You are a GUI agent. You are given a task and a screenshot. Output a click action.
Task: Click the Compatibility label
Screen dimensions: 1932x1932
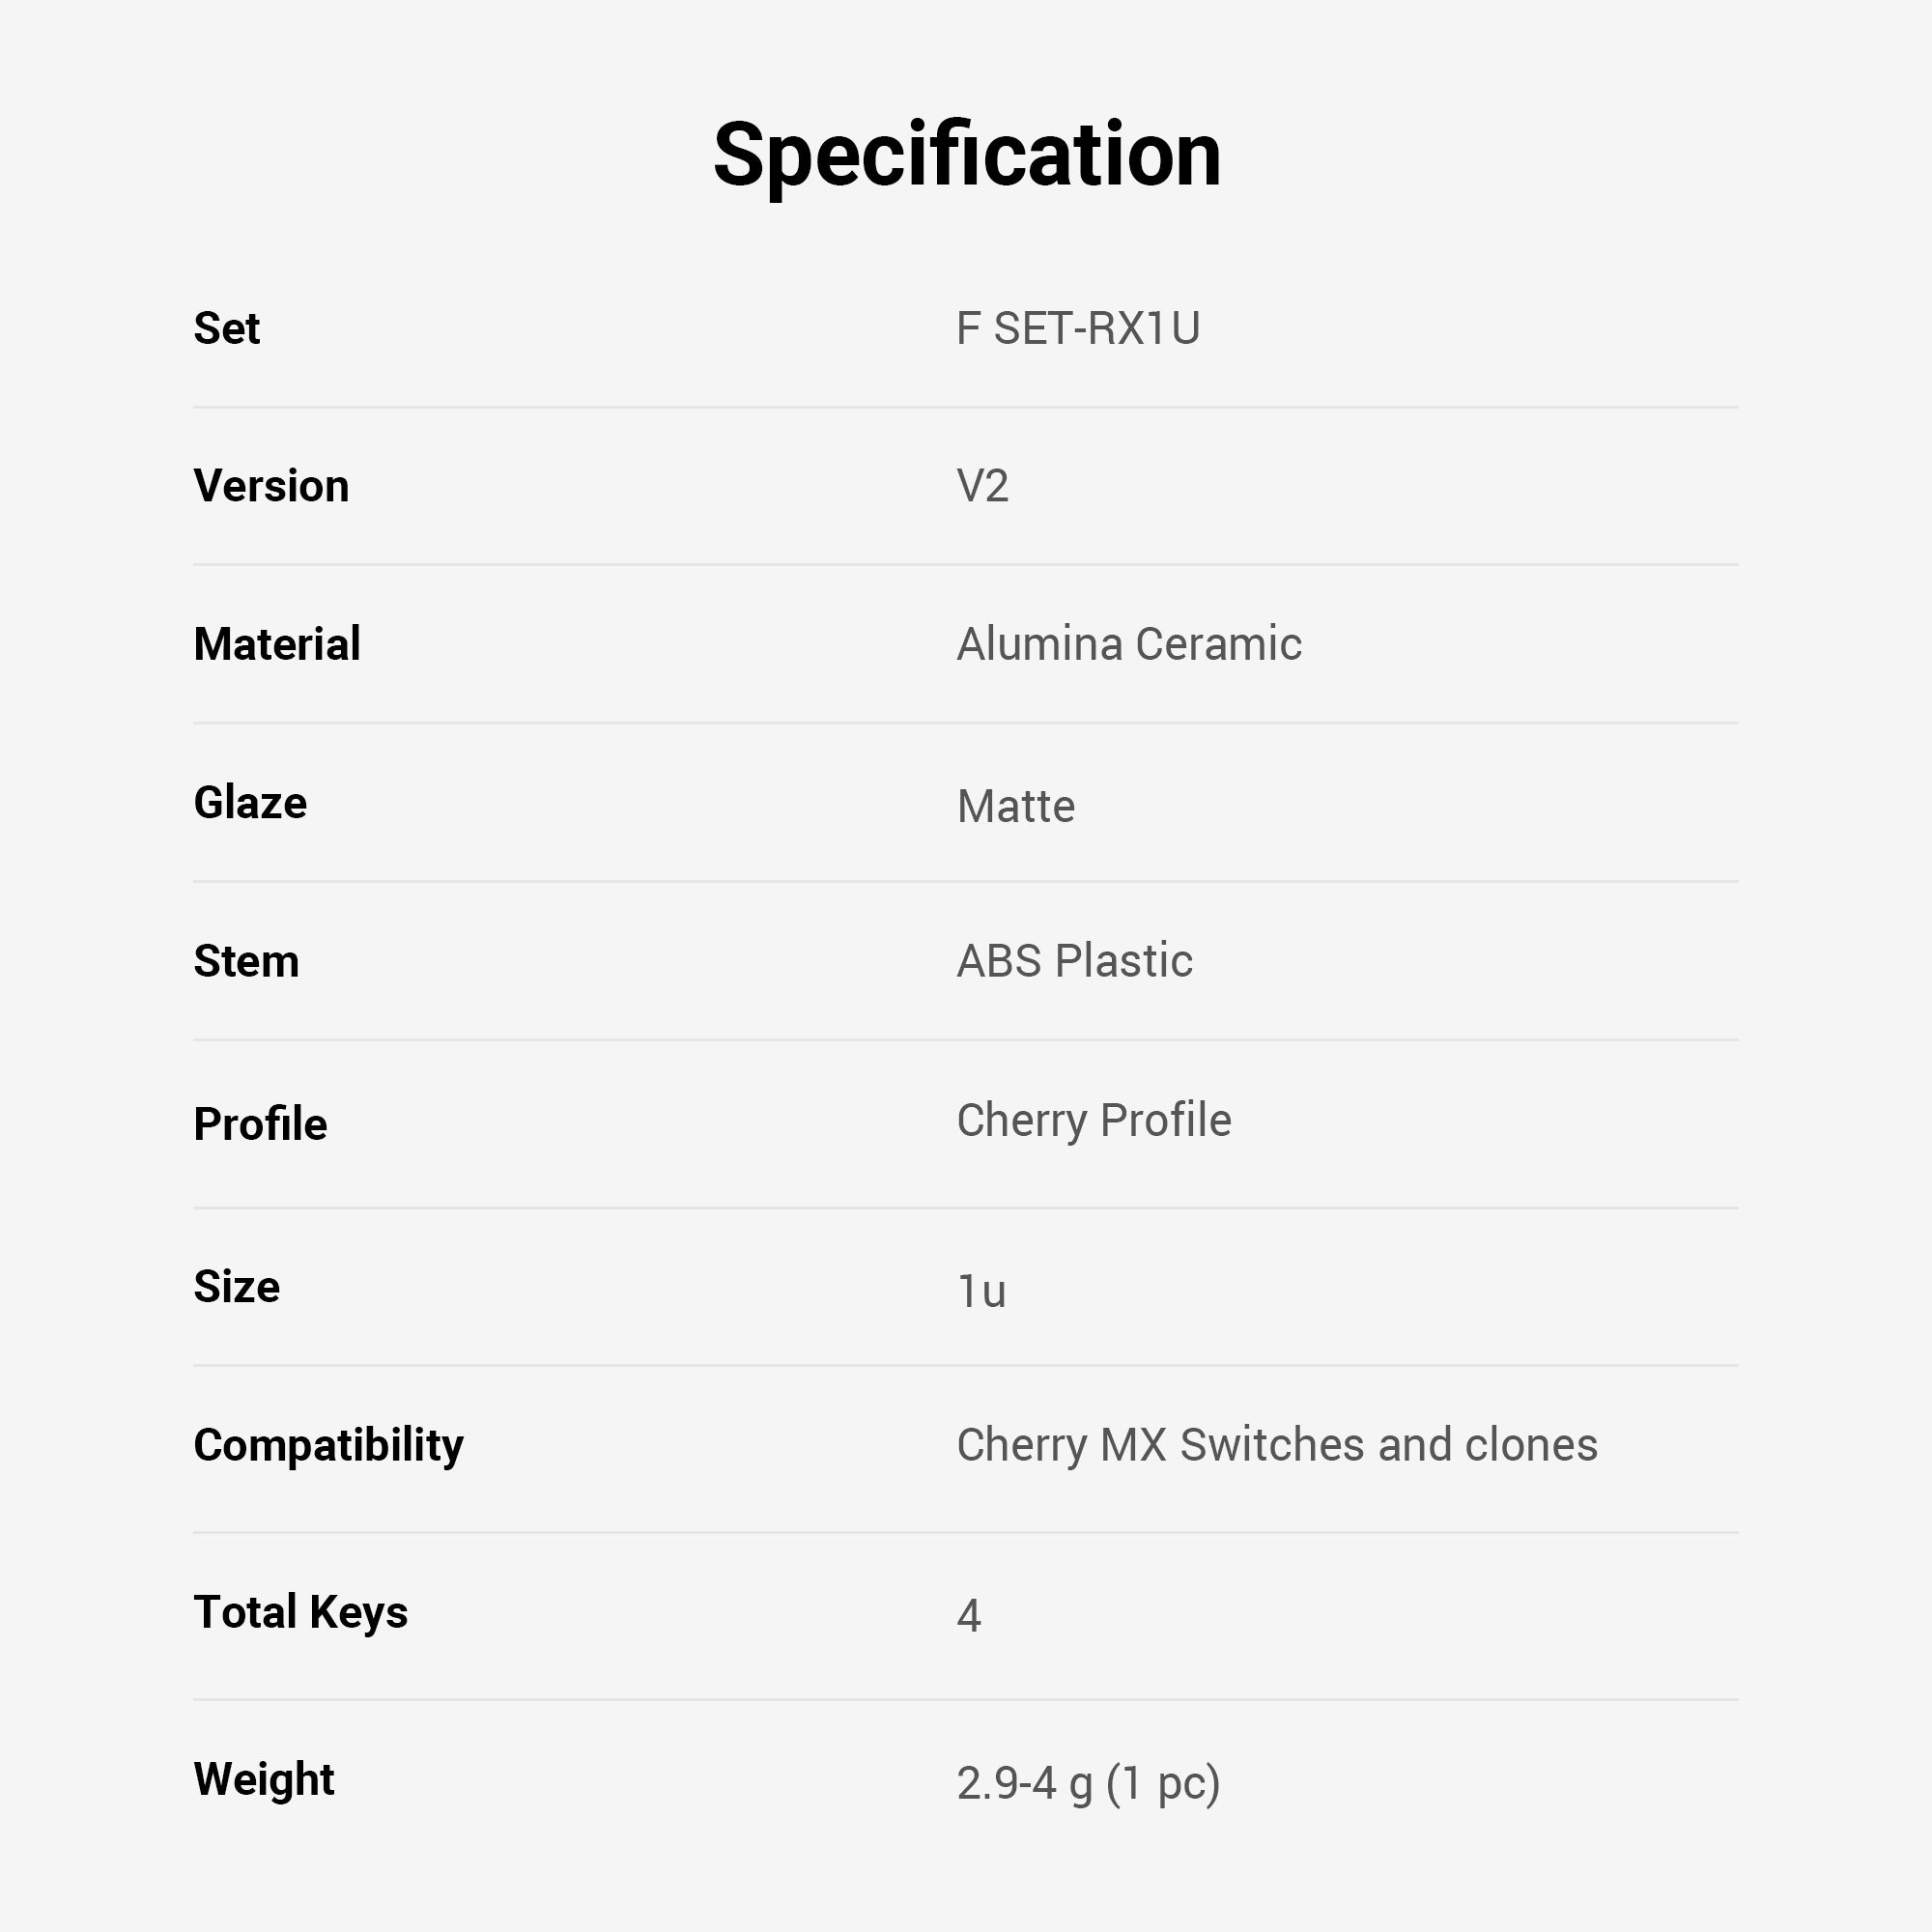pyautogui.click(x=328, y=1445)
